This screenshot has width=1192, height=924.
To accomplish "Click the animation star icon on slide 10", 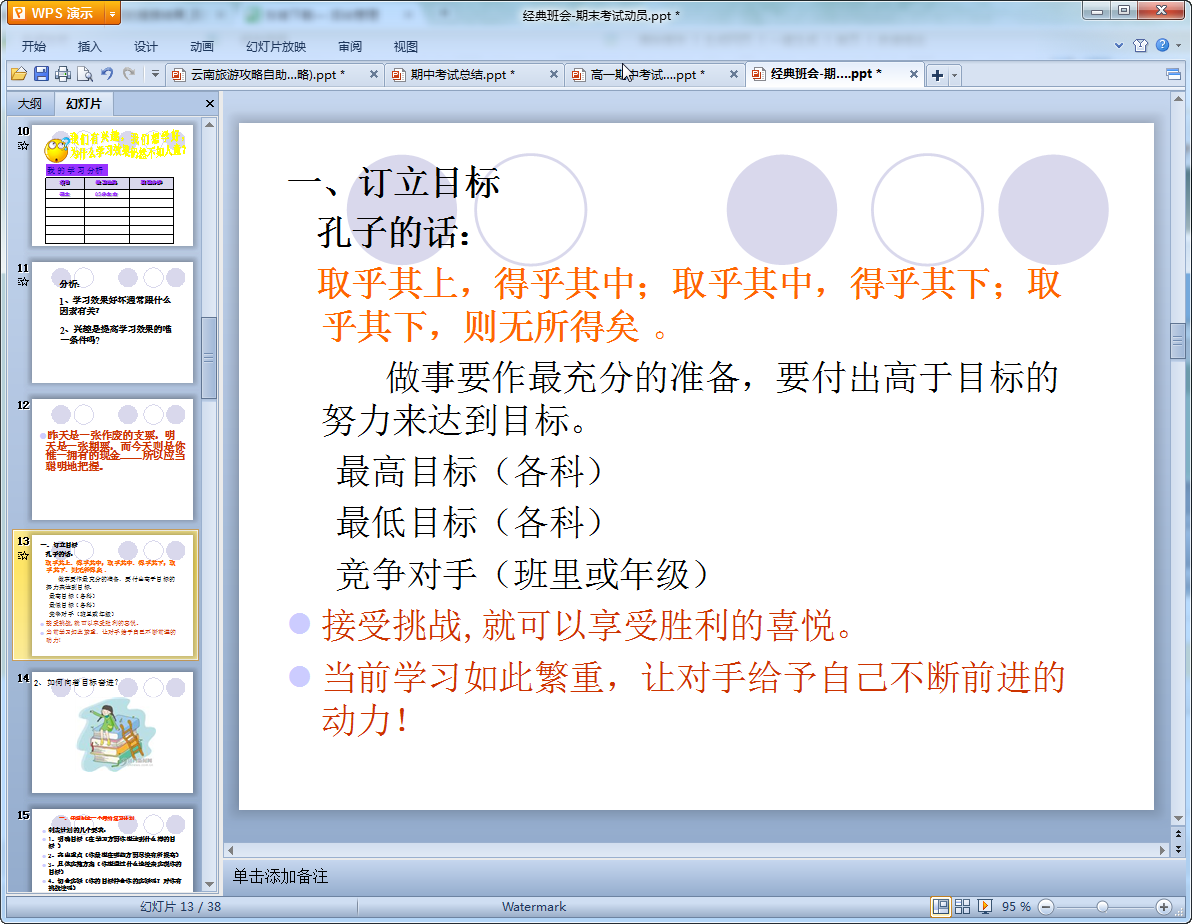I will [23, 145].
